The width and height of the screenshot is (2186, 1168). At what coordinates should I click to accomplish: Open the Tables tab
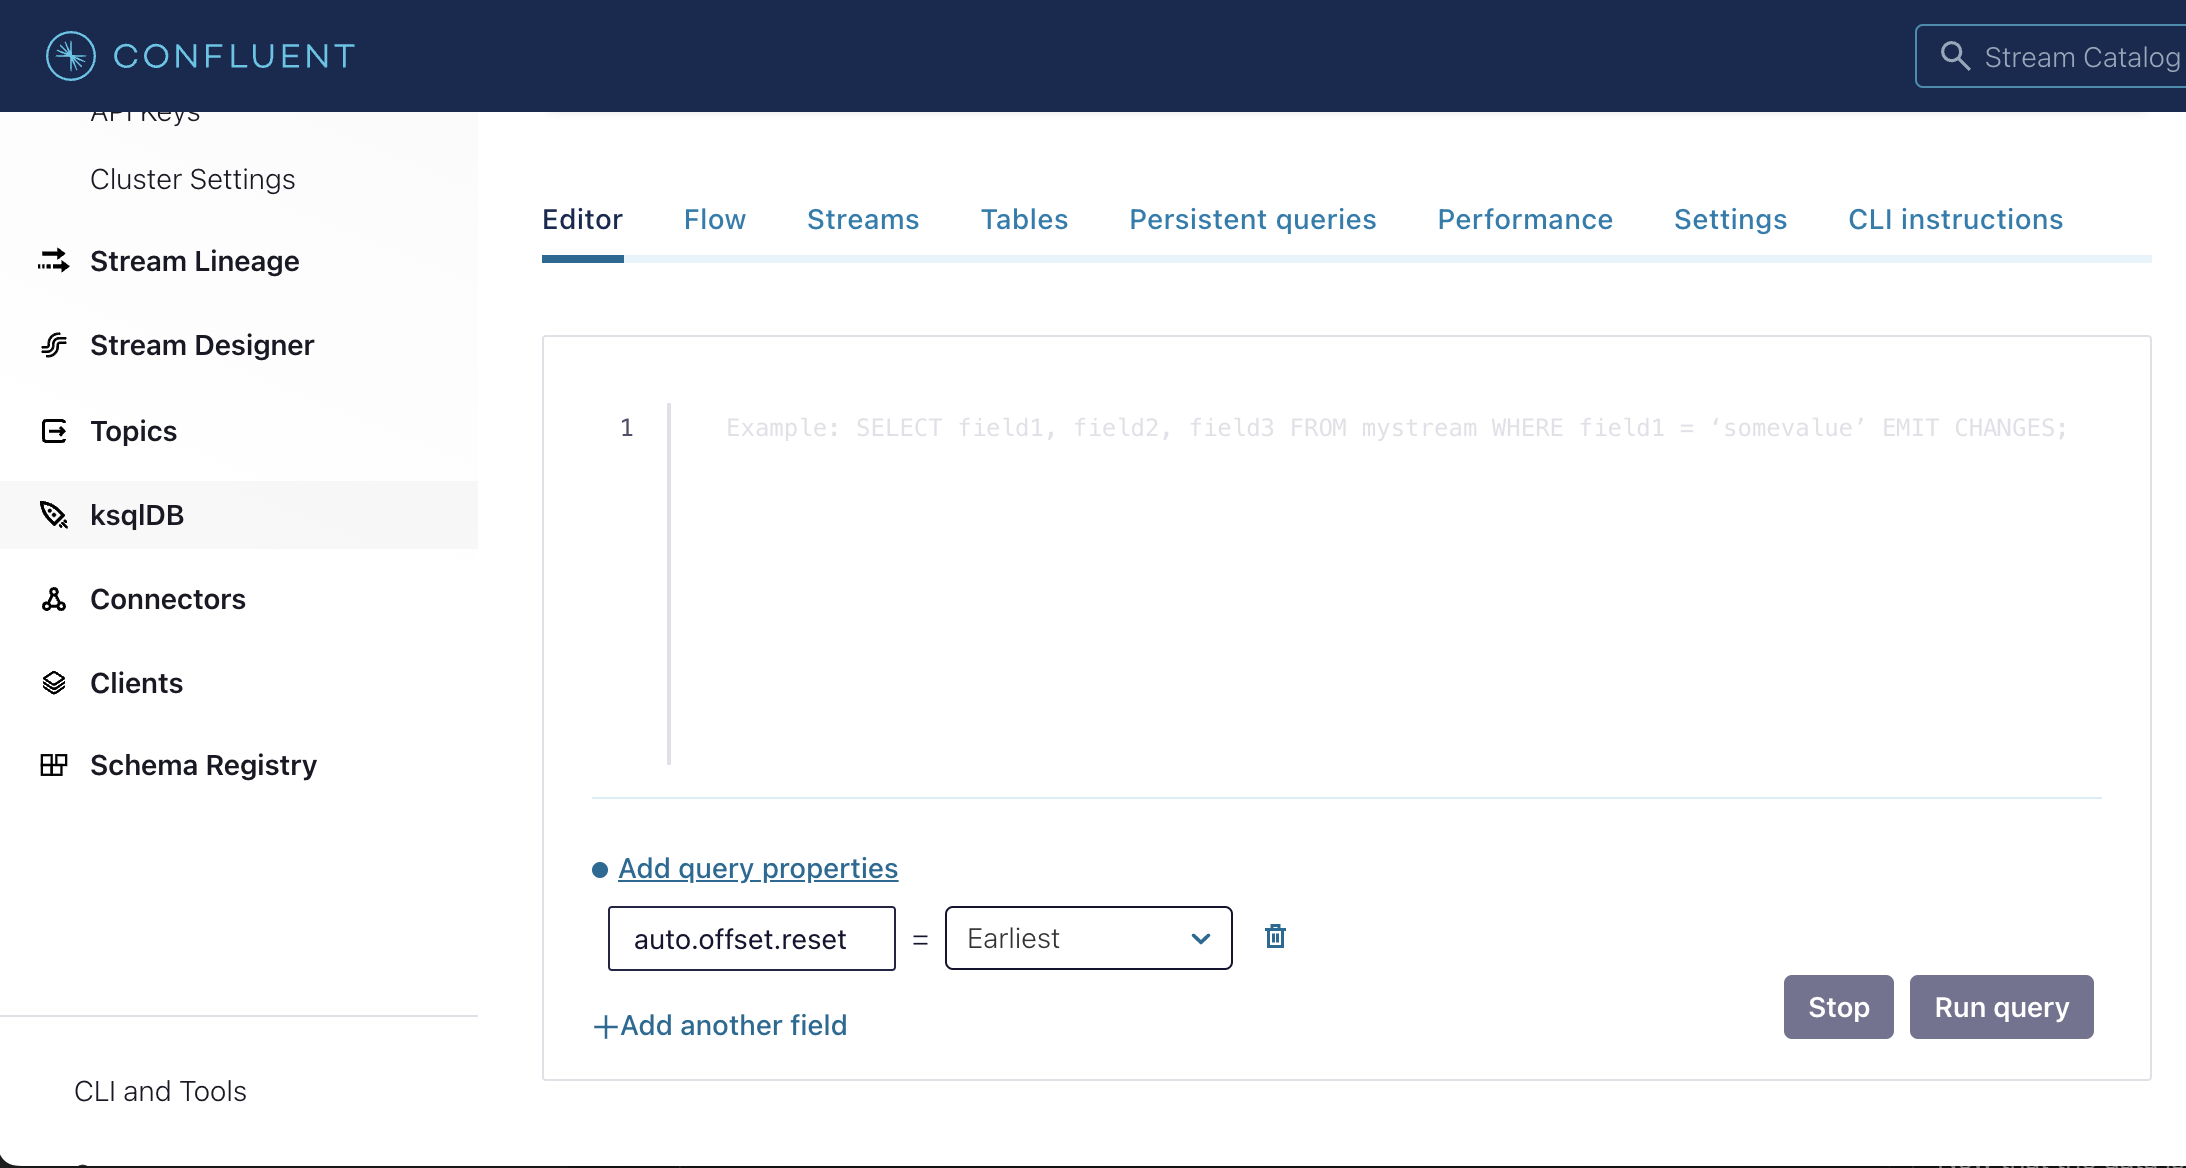[1024, 219]
